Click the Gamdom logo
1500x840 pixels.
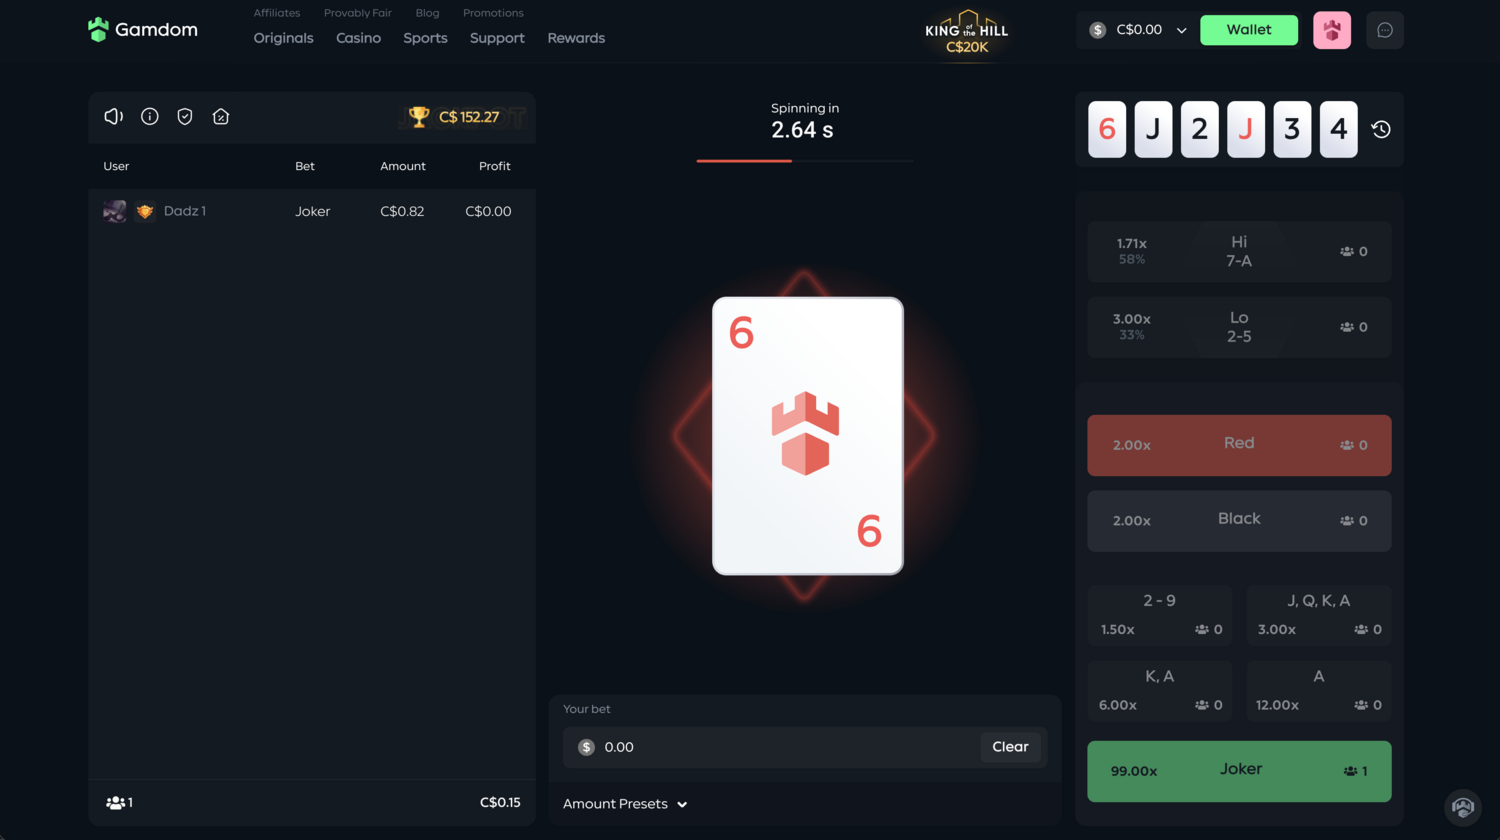pyautogui.click(x=143, y=30)
